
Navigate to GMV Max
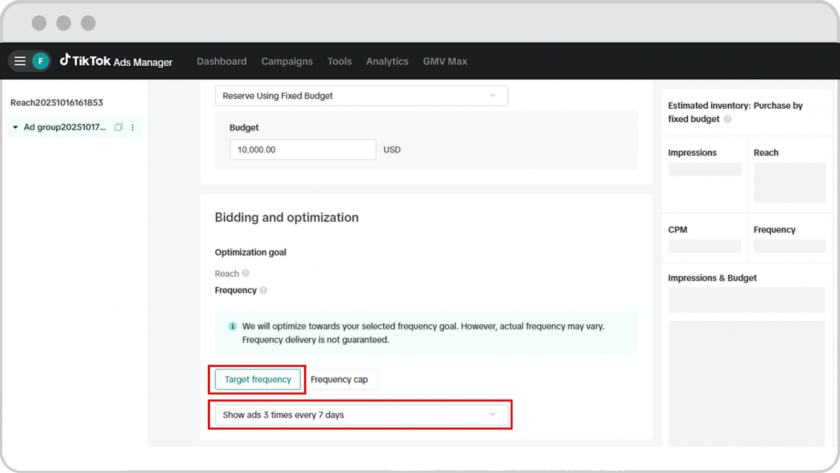click(445, 61)
